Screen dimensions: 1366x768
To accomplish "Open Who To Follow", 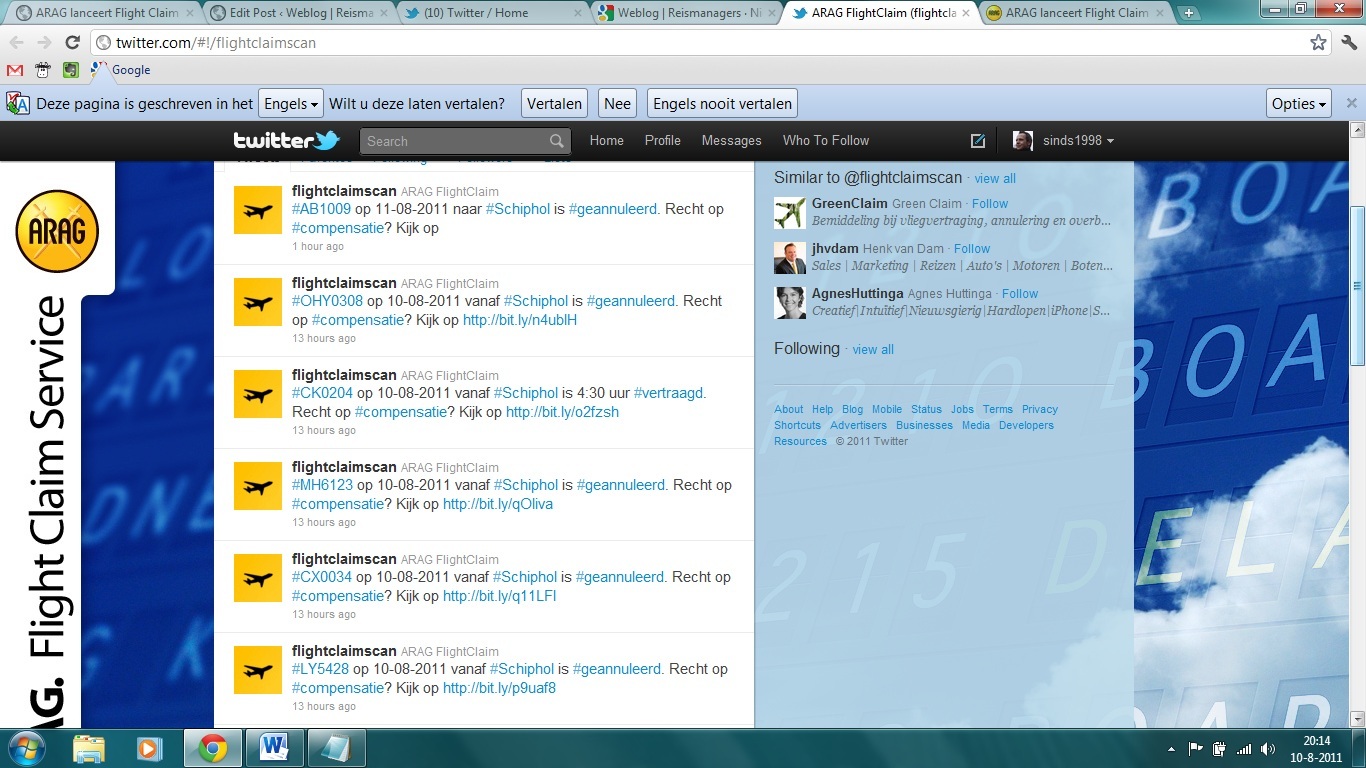I will (826, 141).
